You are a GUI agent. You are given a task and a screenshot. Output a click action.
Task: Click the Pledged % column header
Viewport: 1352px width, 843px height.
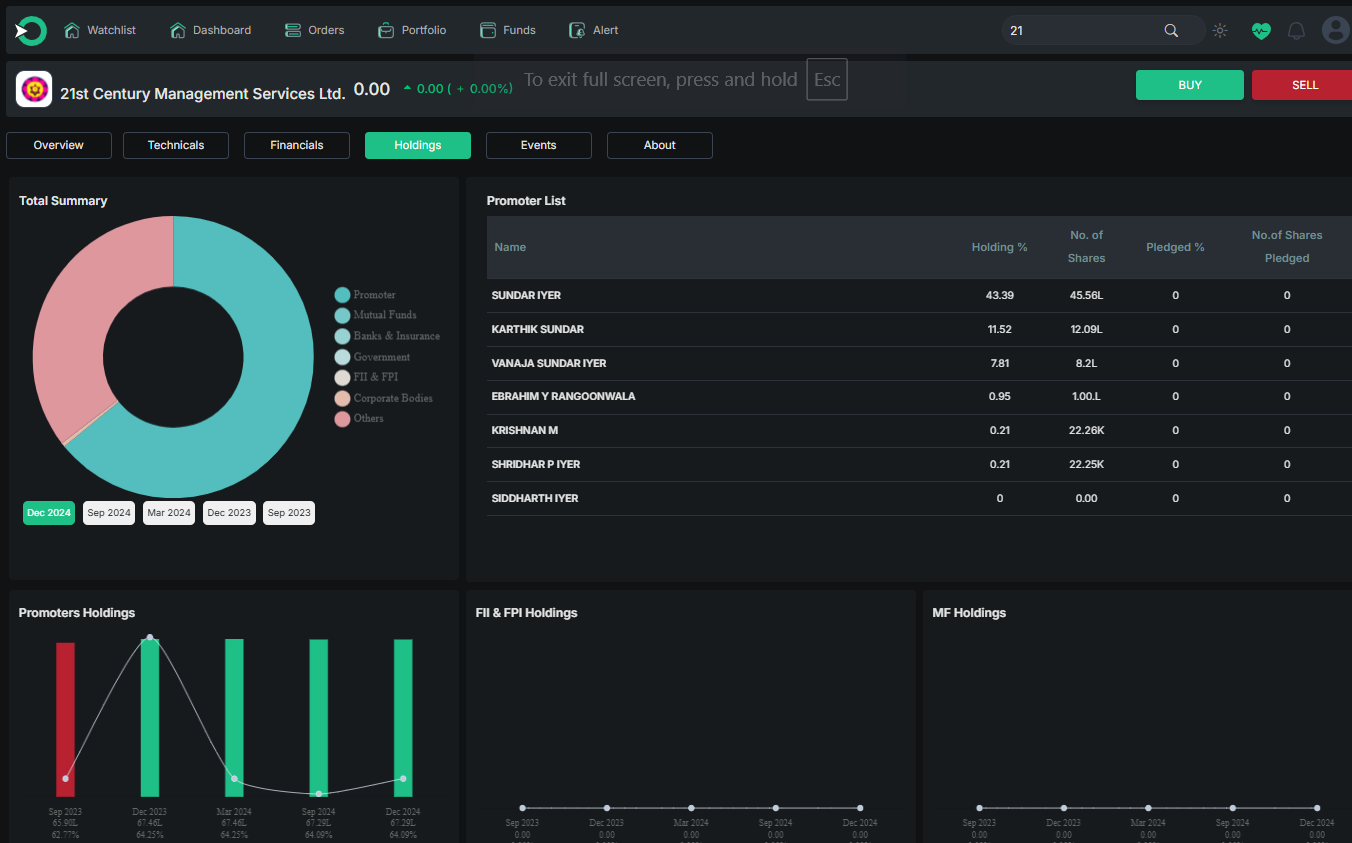[1175, 247]
